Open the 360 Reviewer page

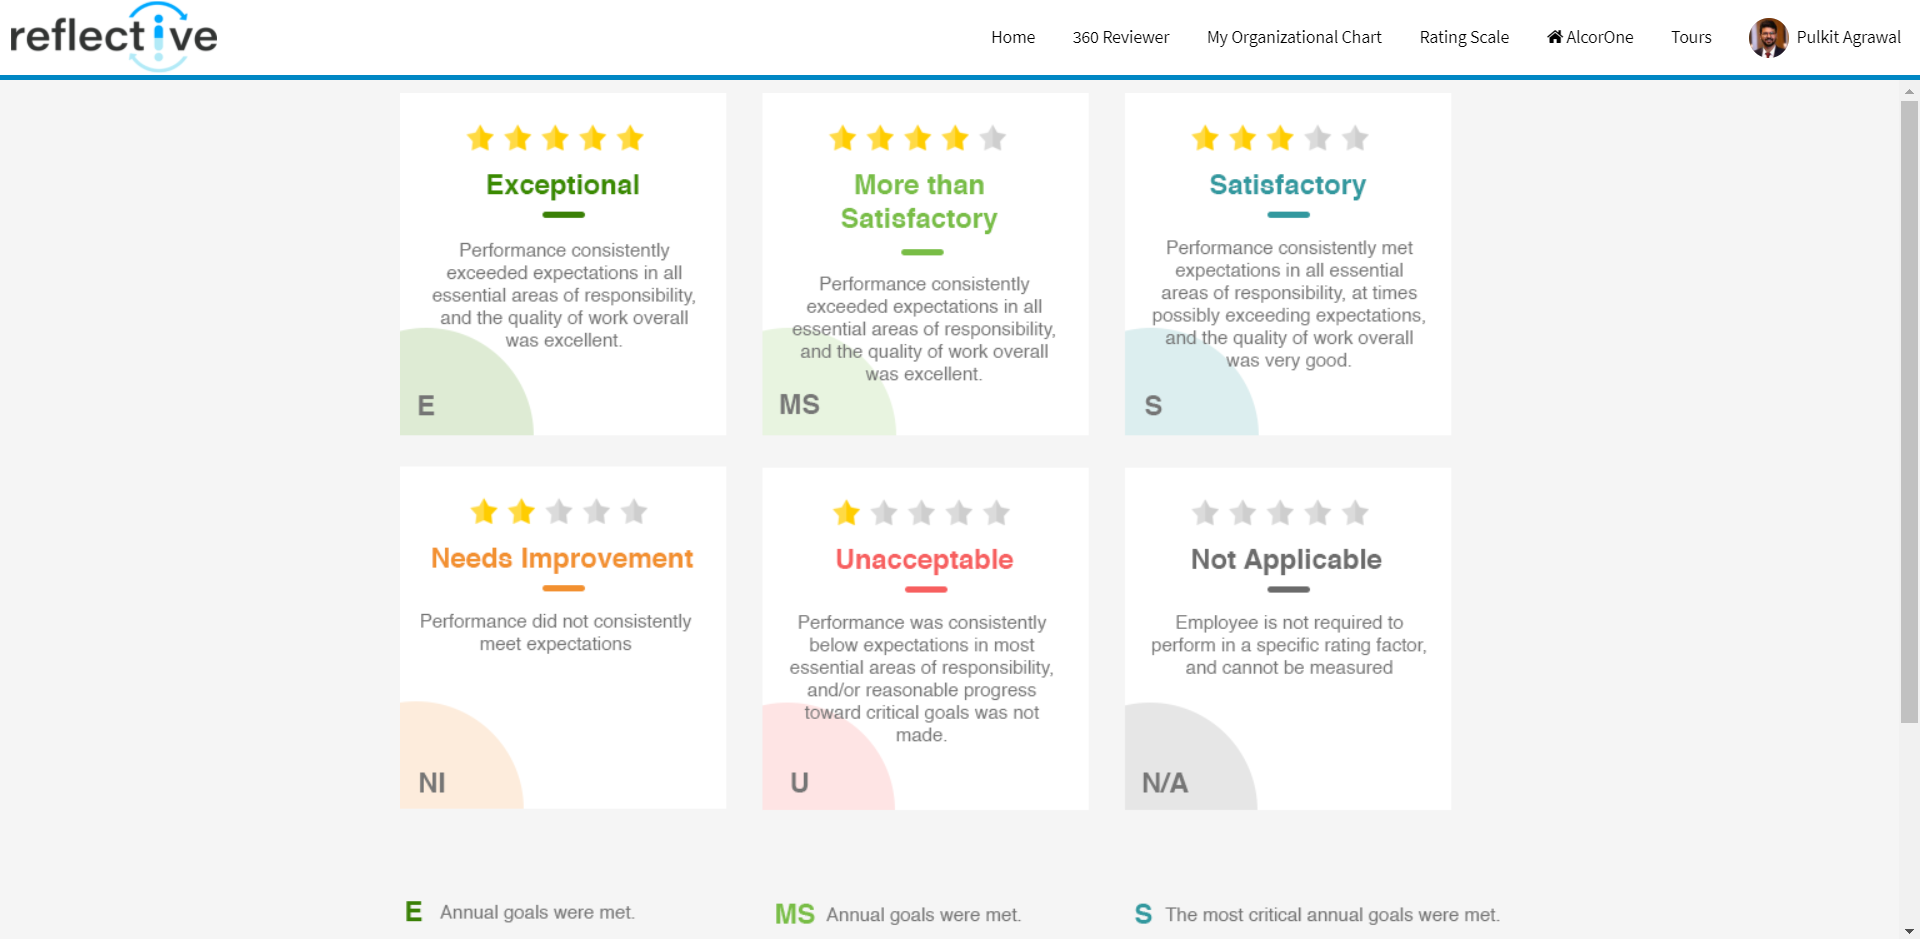[x=1121, y=38]
